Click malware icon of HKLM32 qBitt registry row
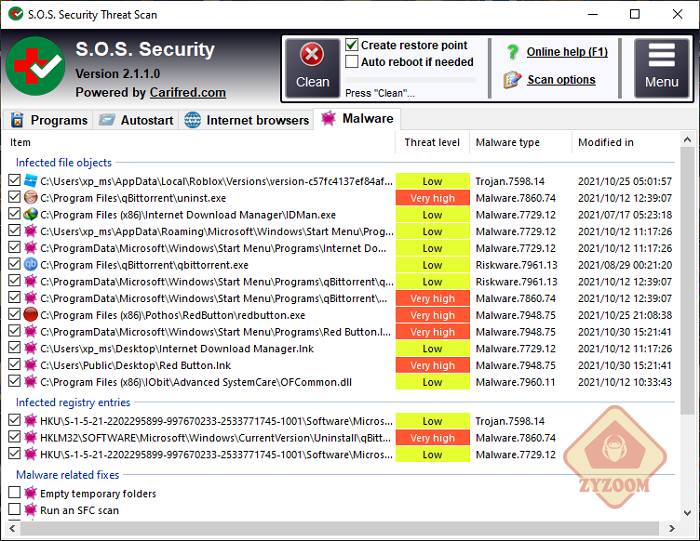Viewport: 700px width, 541px height. [30, 437]
